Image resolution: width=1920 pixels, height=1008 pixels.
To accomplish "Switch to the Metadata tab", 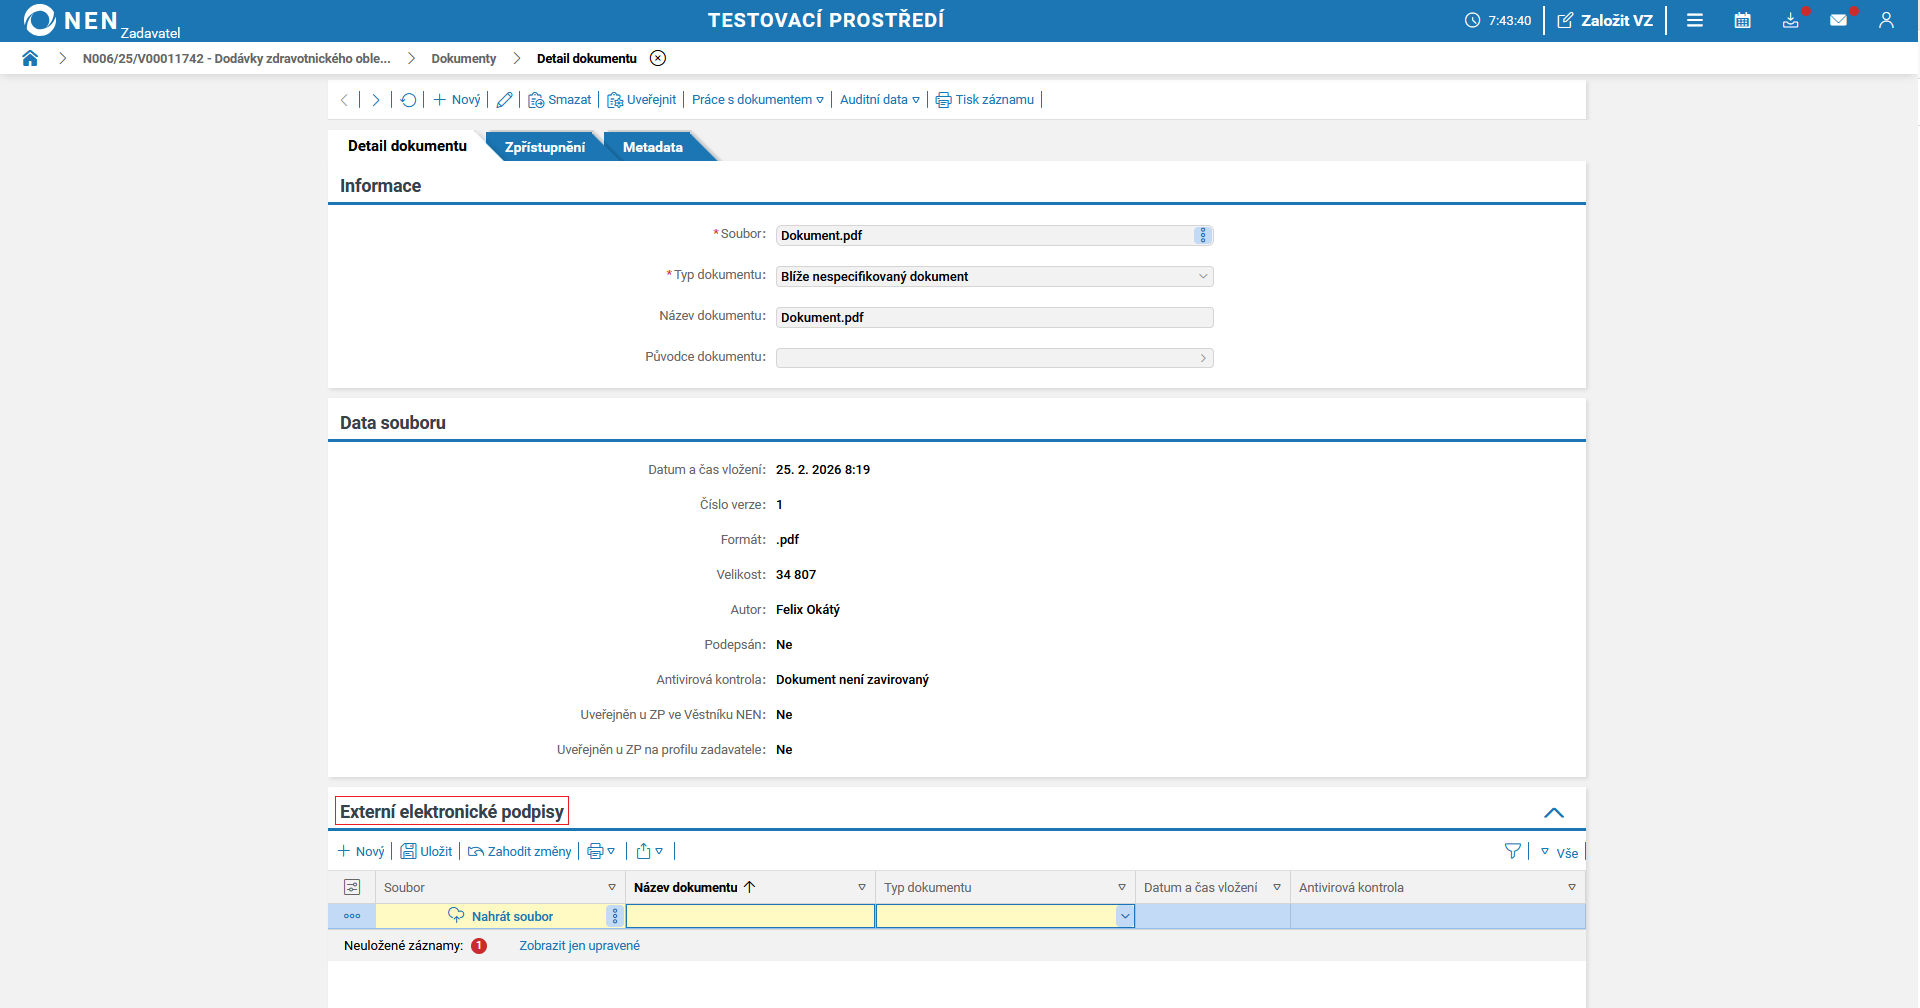I will 652,147.
